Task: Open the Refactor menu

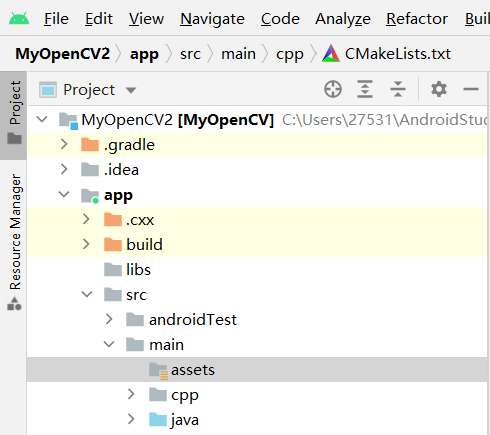Action: point(417,19)
